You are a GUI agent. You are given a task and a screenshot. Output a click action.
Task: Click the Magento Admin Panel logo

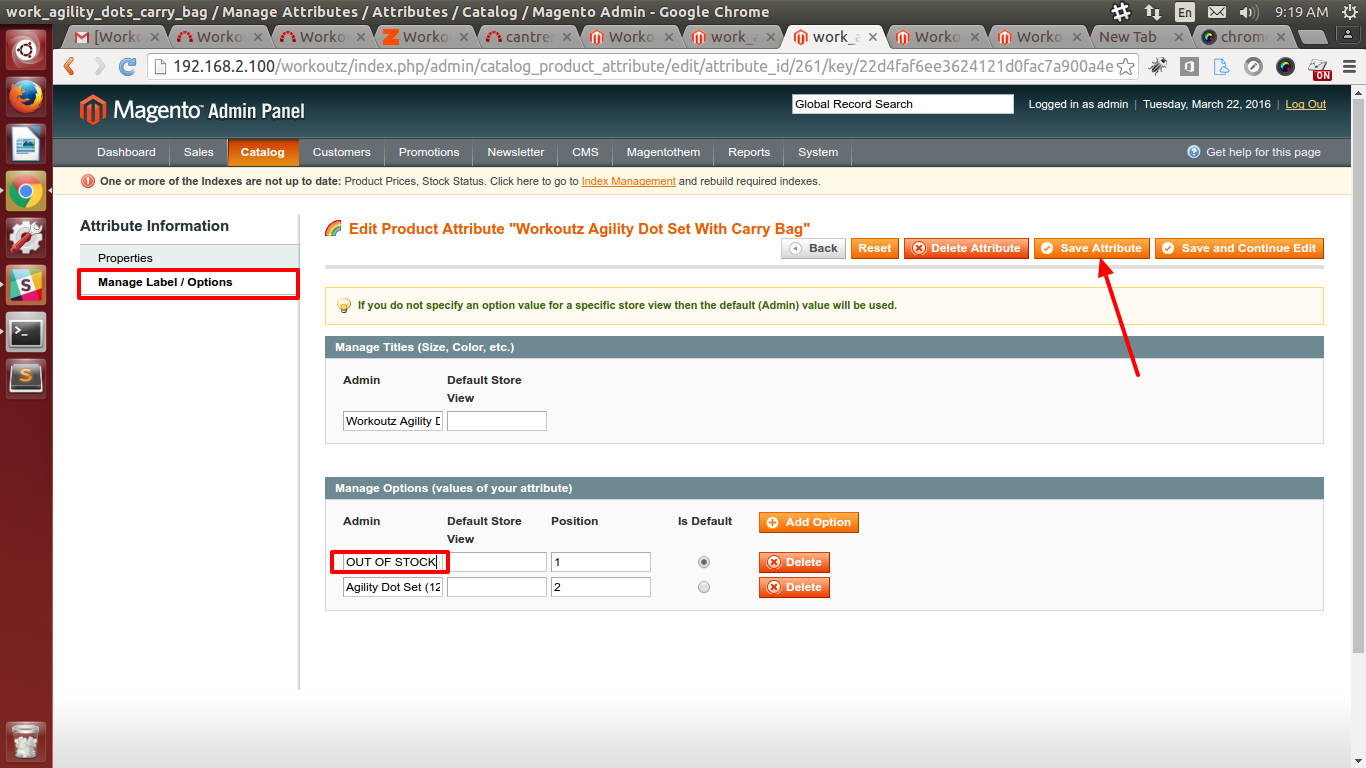point(192,110)
